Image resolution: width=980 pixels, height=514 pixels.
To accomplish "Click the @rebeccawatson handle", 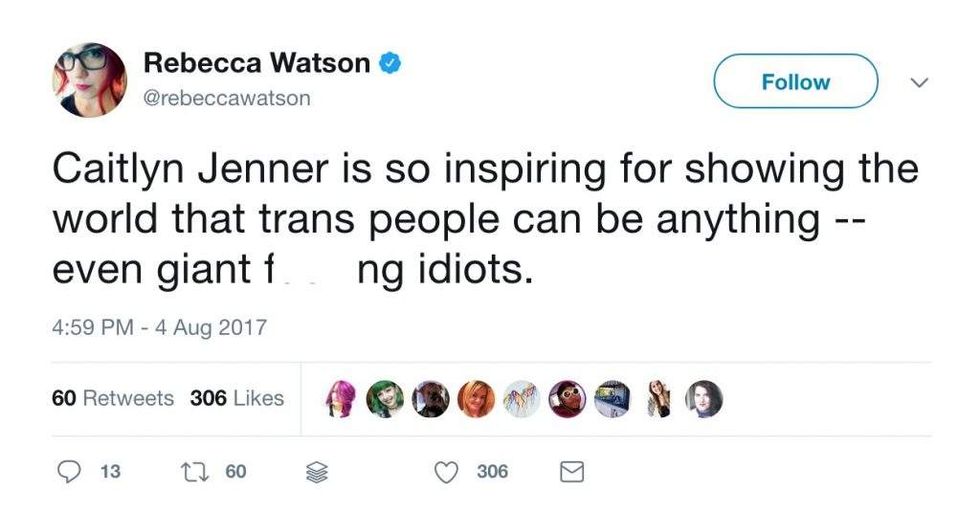I will click(228, 98).
